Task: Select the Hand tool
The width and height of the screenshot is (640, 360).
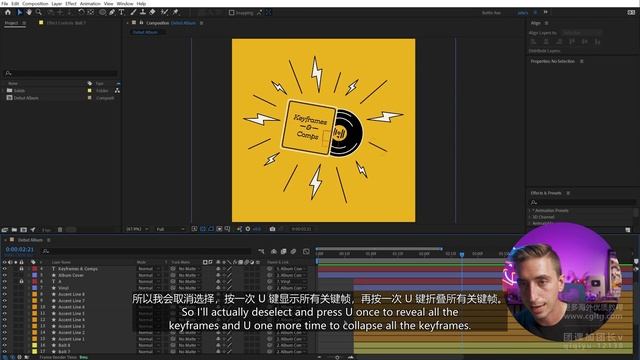Action: click(29, 13)
